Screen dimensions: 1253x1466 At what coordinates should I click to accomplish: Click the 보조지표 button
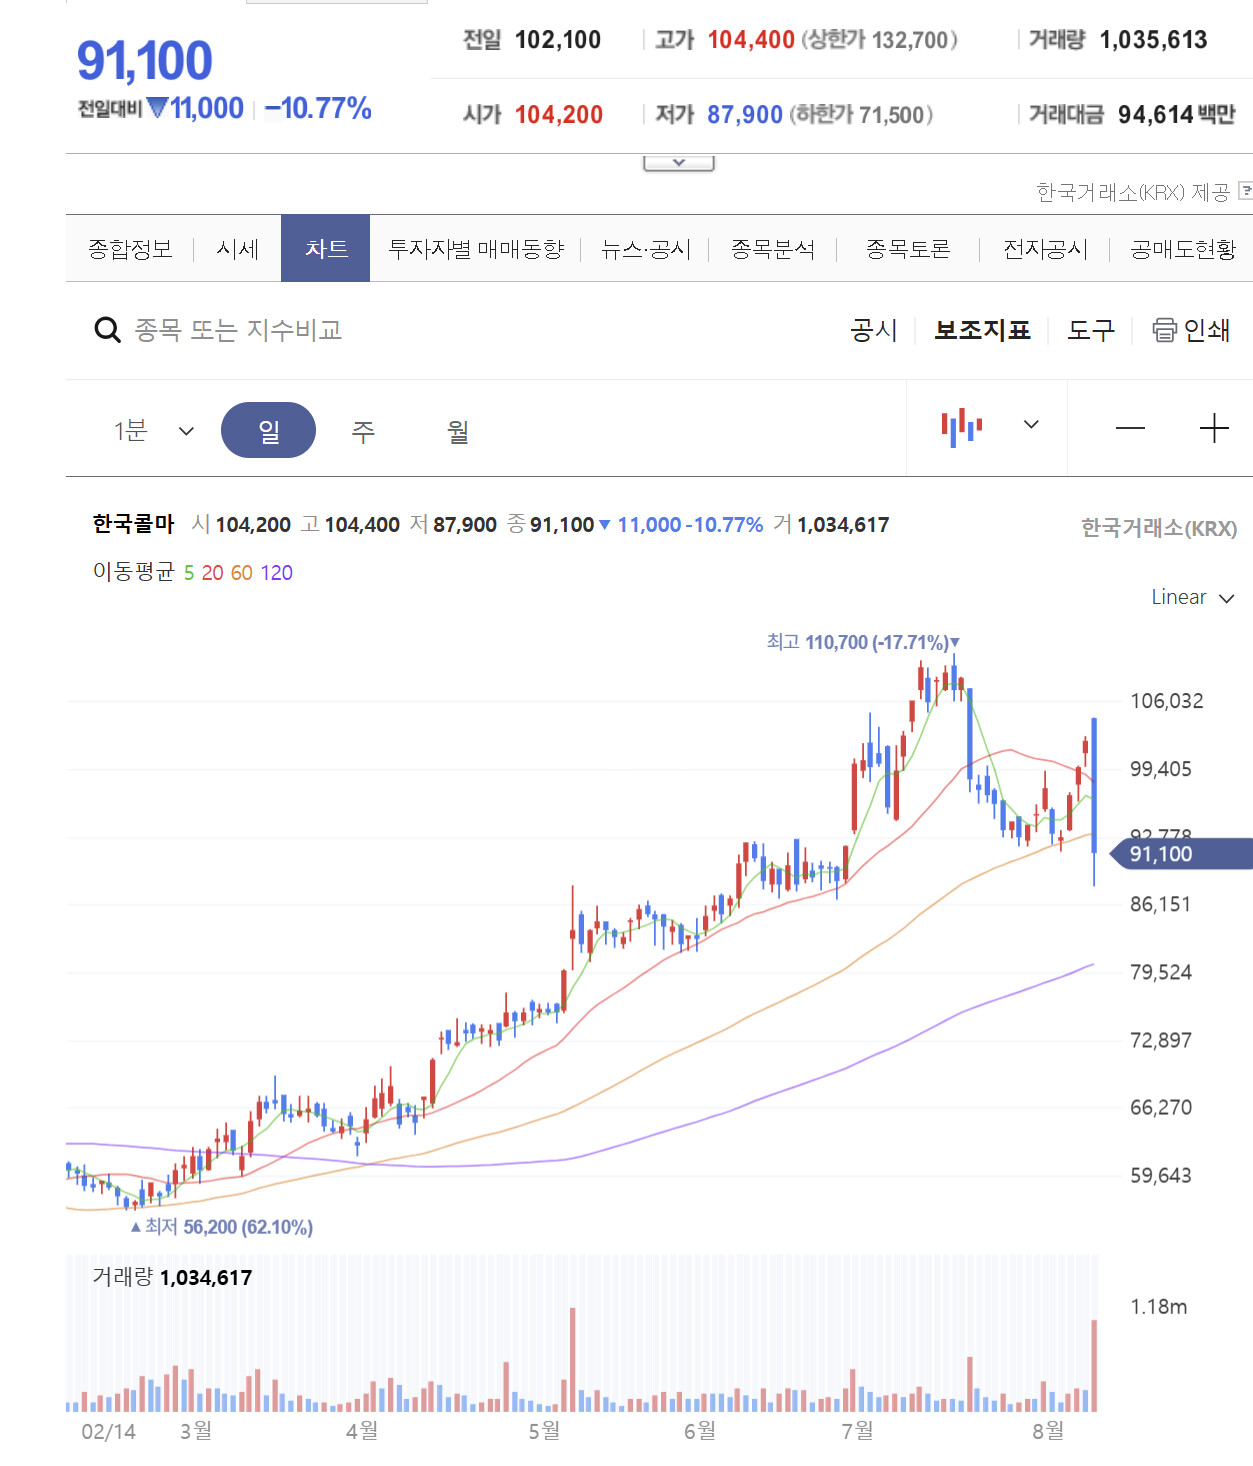click(x=982, y=330)
